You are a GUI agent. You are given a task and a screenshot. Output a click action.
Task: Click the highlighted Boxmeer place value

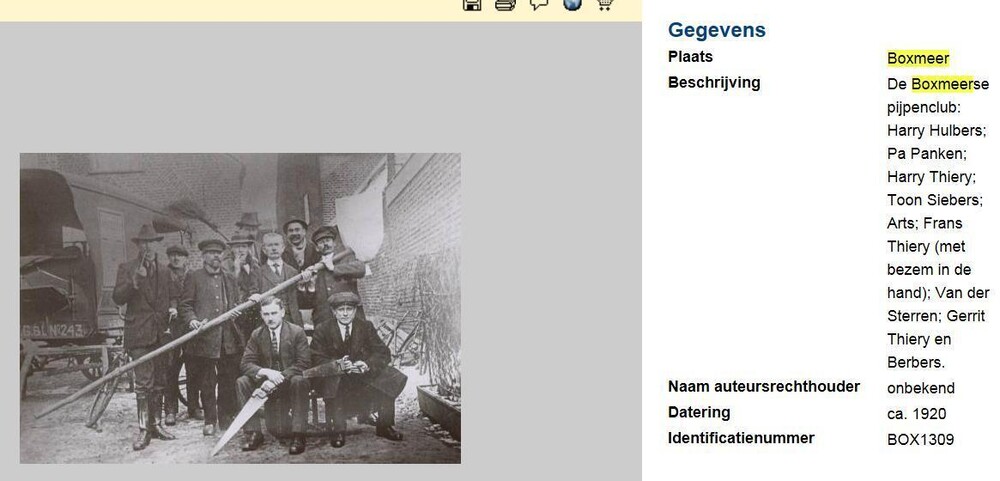pos(918,59)
